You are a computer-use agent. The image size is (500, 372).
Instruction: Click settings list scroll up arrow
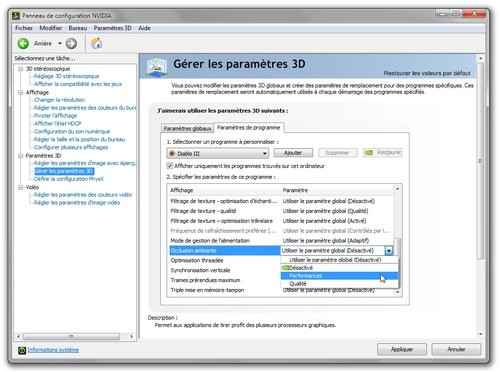(x=397, y=189)
